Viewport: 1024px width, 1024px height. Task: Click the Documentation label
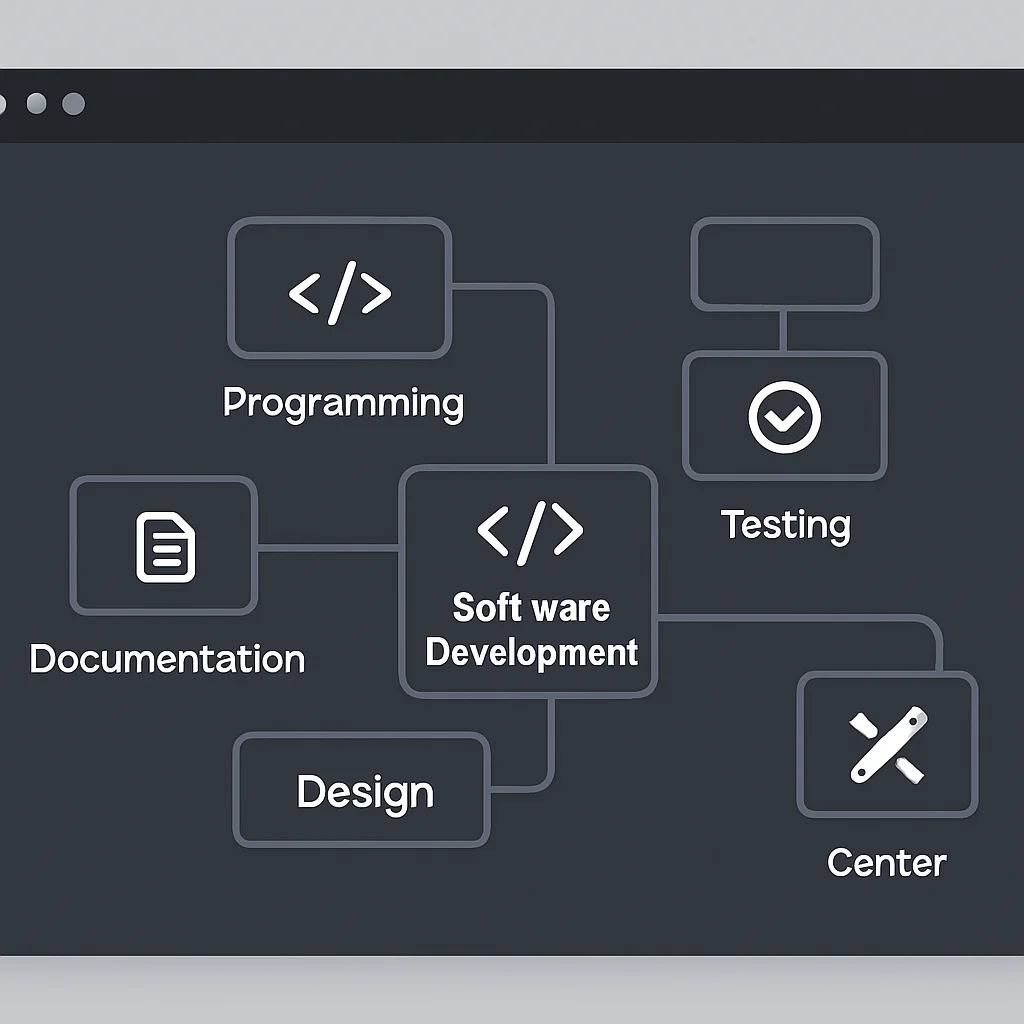click(x=167, y=658)
